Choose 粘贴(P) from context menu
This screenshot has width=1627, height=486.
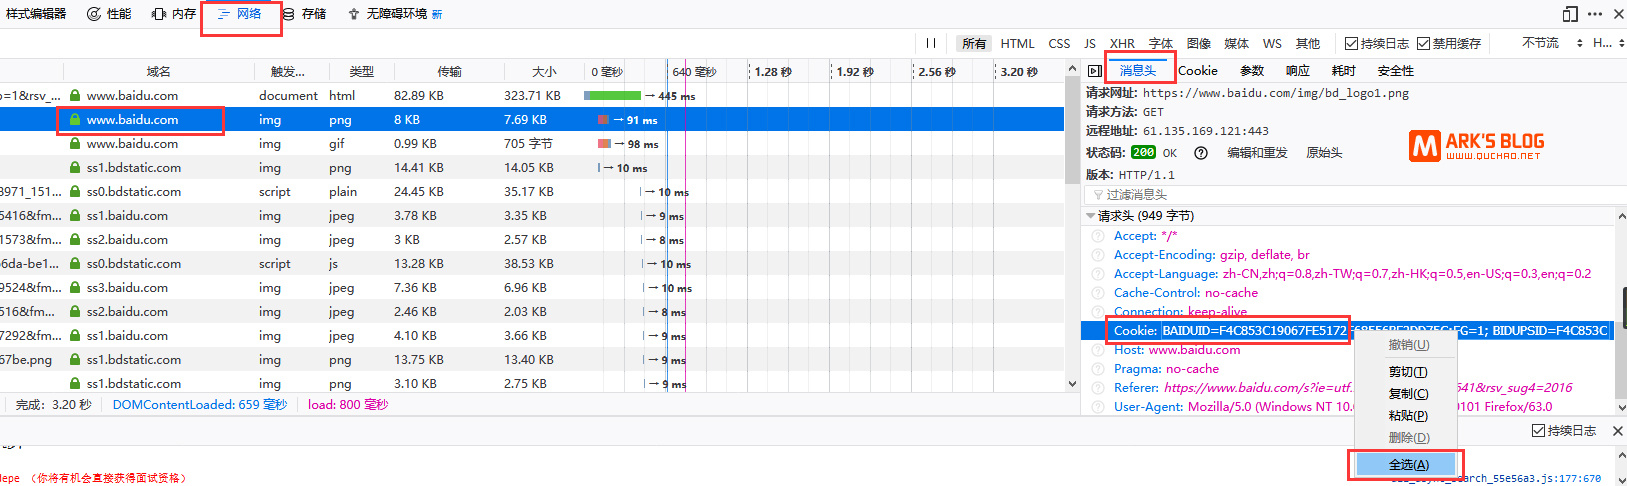1408,416
